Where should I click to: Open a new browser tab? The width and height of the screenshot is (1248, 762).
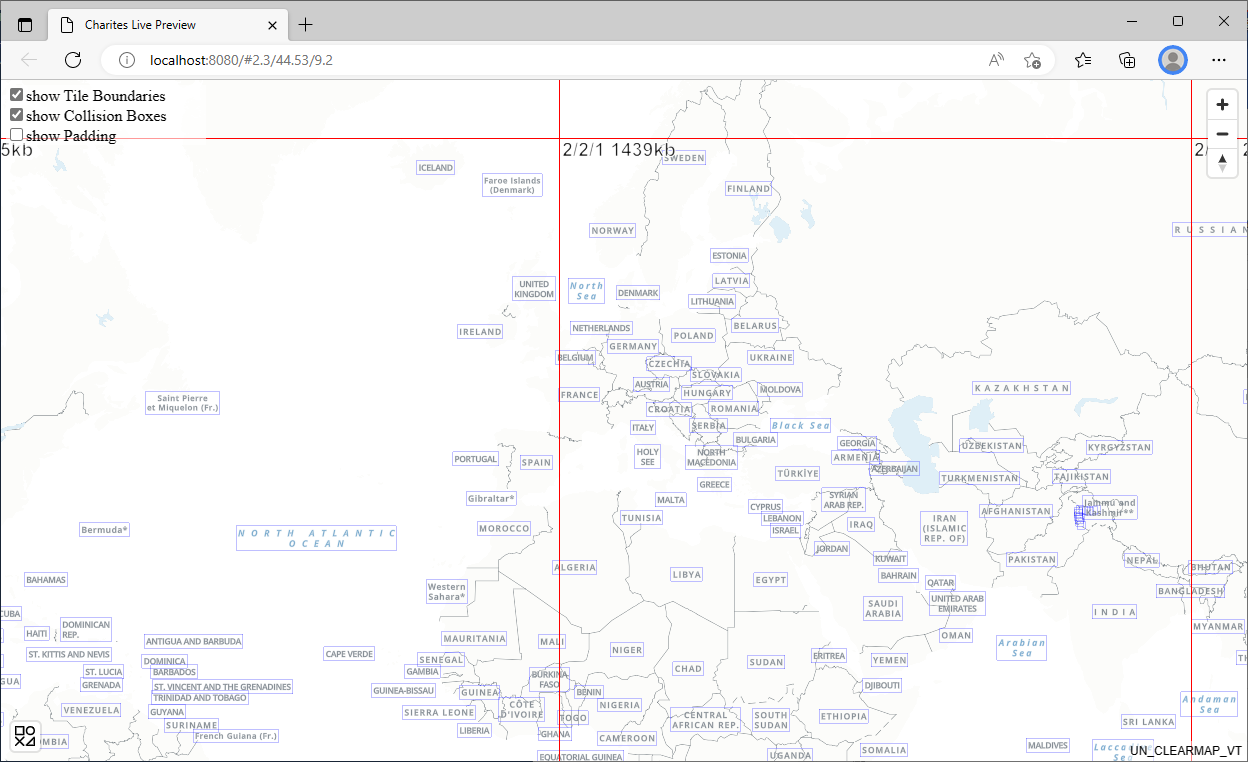[306, 25]
